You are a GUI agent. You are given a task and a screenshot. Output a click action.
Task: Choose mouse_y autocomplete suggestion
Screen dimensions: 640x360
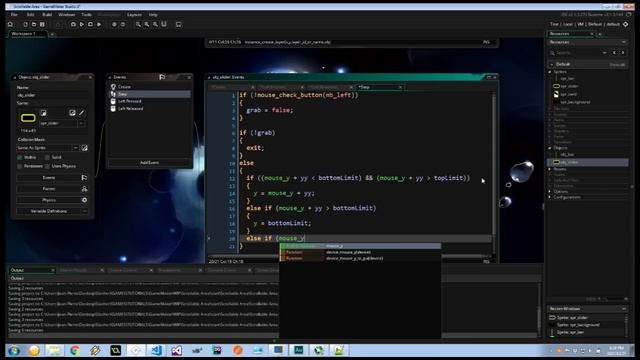point(360,246)
